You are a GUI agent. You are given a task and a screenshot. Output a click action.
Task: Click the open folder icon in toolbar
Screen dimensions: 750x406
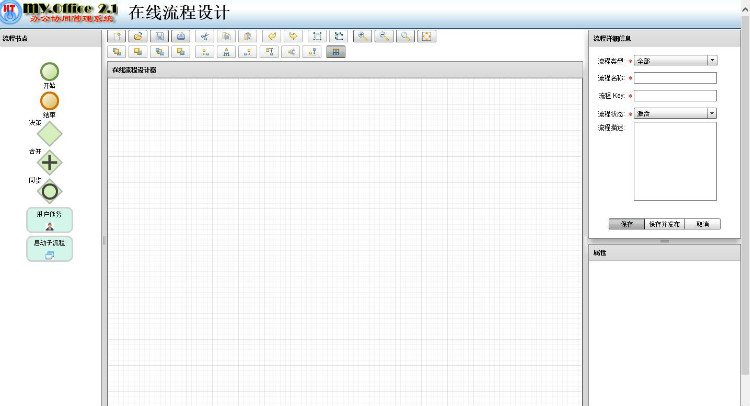click(x=138, y=36)
